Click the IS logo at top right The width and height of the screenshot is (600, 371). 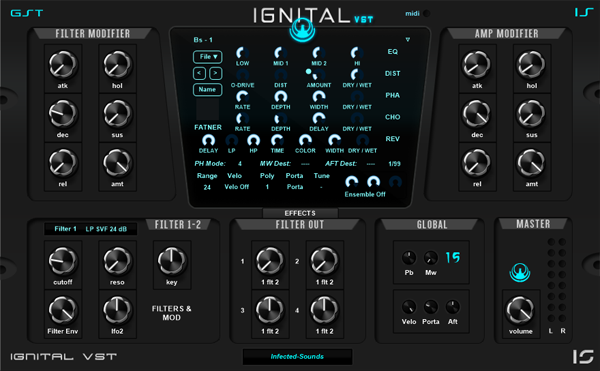[584, 13]
